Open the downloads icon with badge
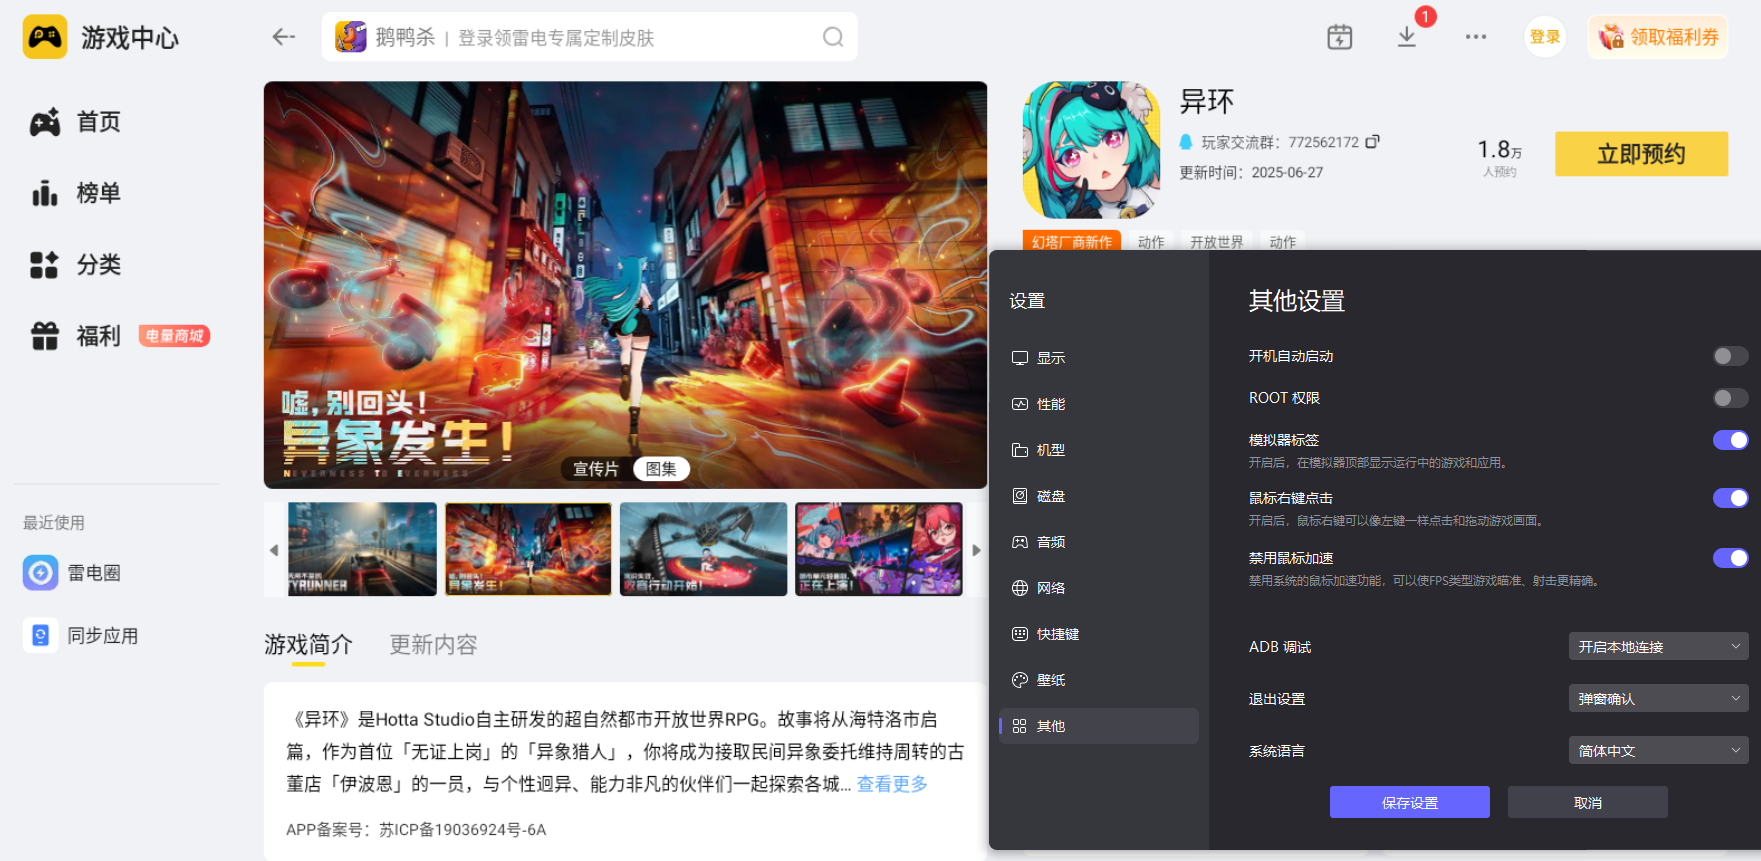This screenshot has width=1761, height=861. [1407, 37]
